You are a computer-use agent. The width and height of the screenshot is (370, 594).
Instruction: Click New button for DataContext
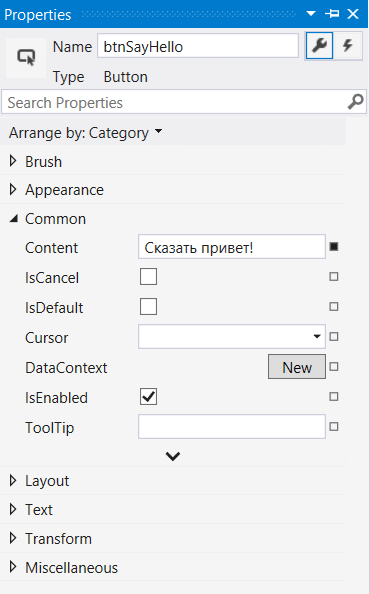pyautogui.click(x=297, y=367)
